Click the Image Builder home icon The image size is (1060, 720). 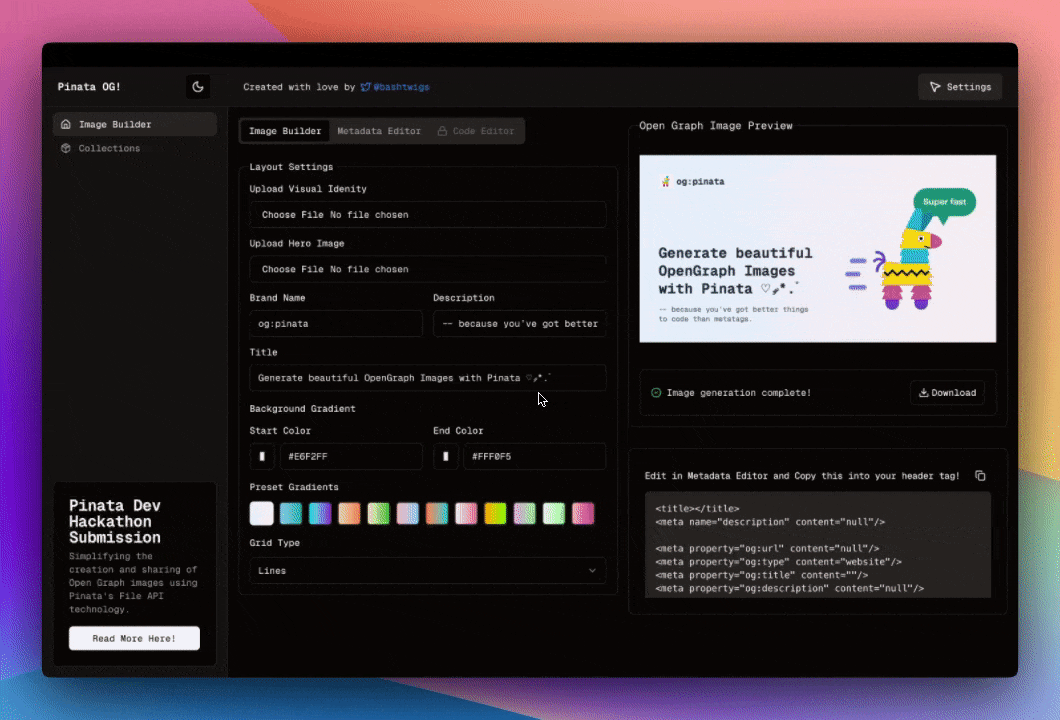(x=66, y=124)
